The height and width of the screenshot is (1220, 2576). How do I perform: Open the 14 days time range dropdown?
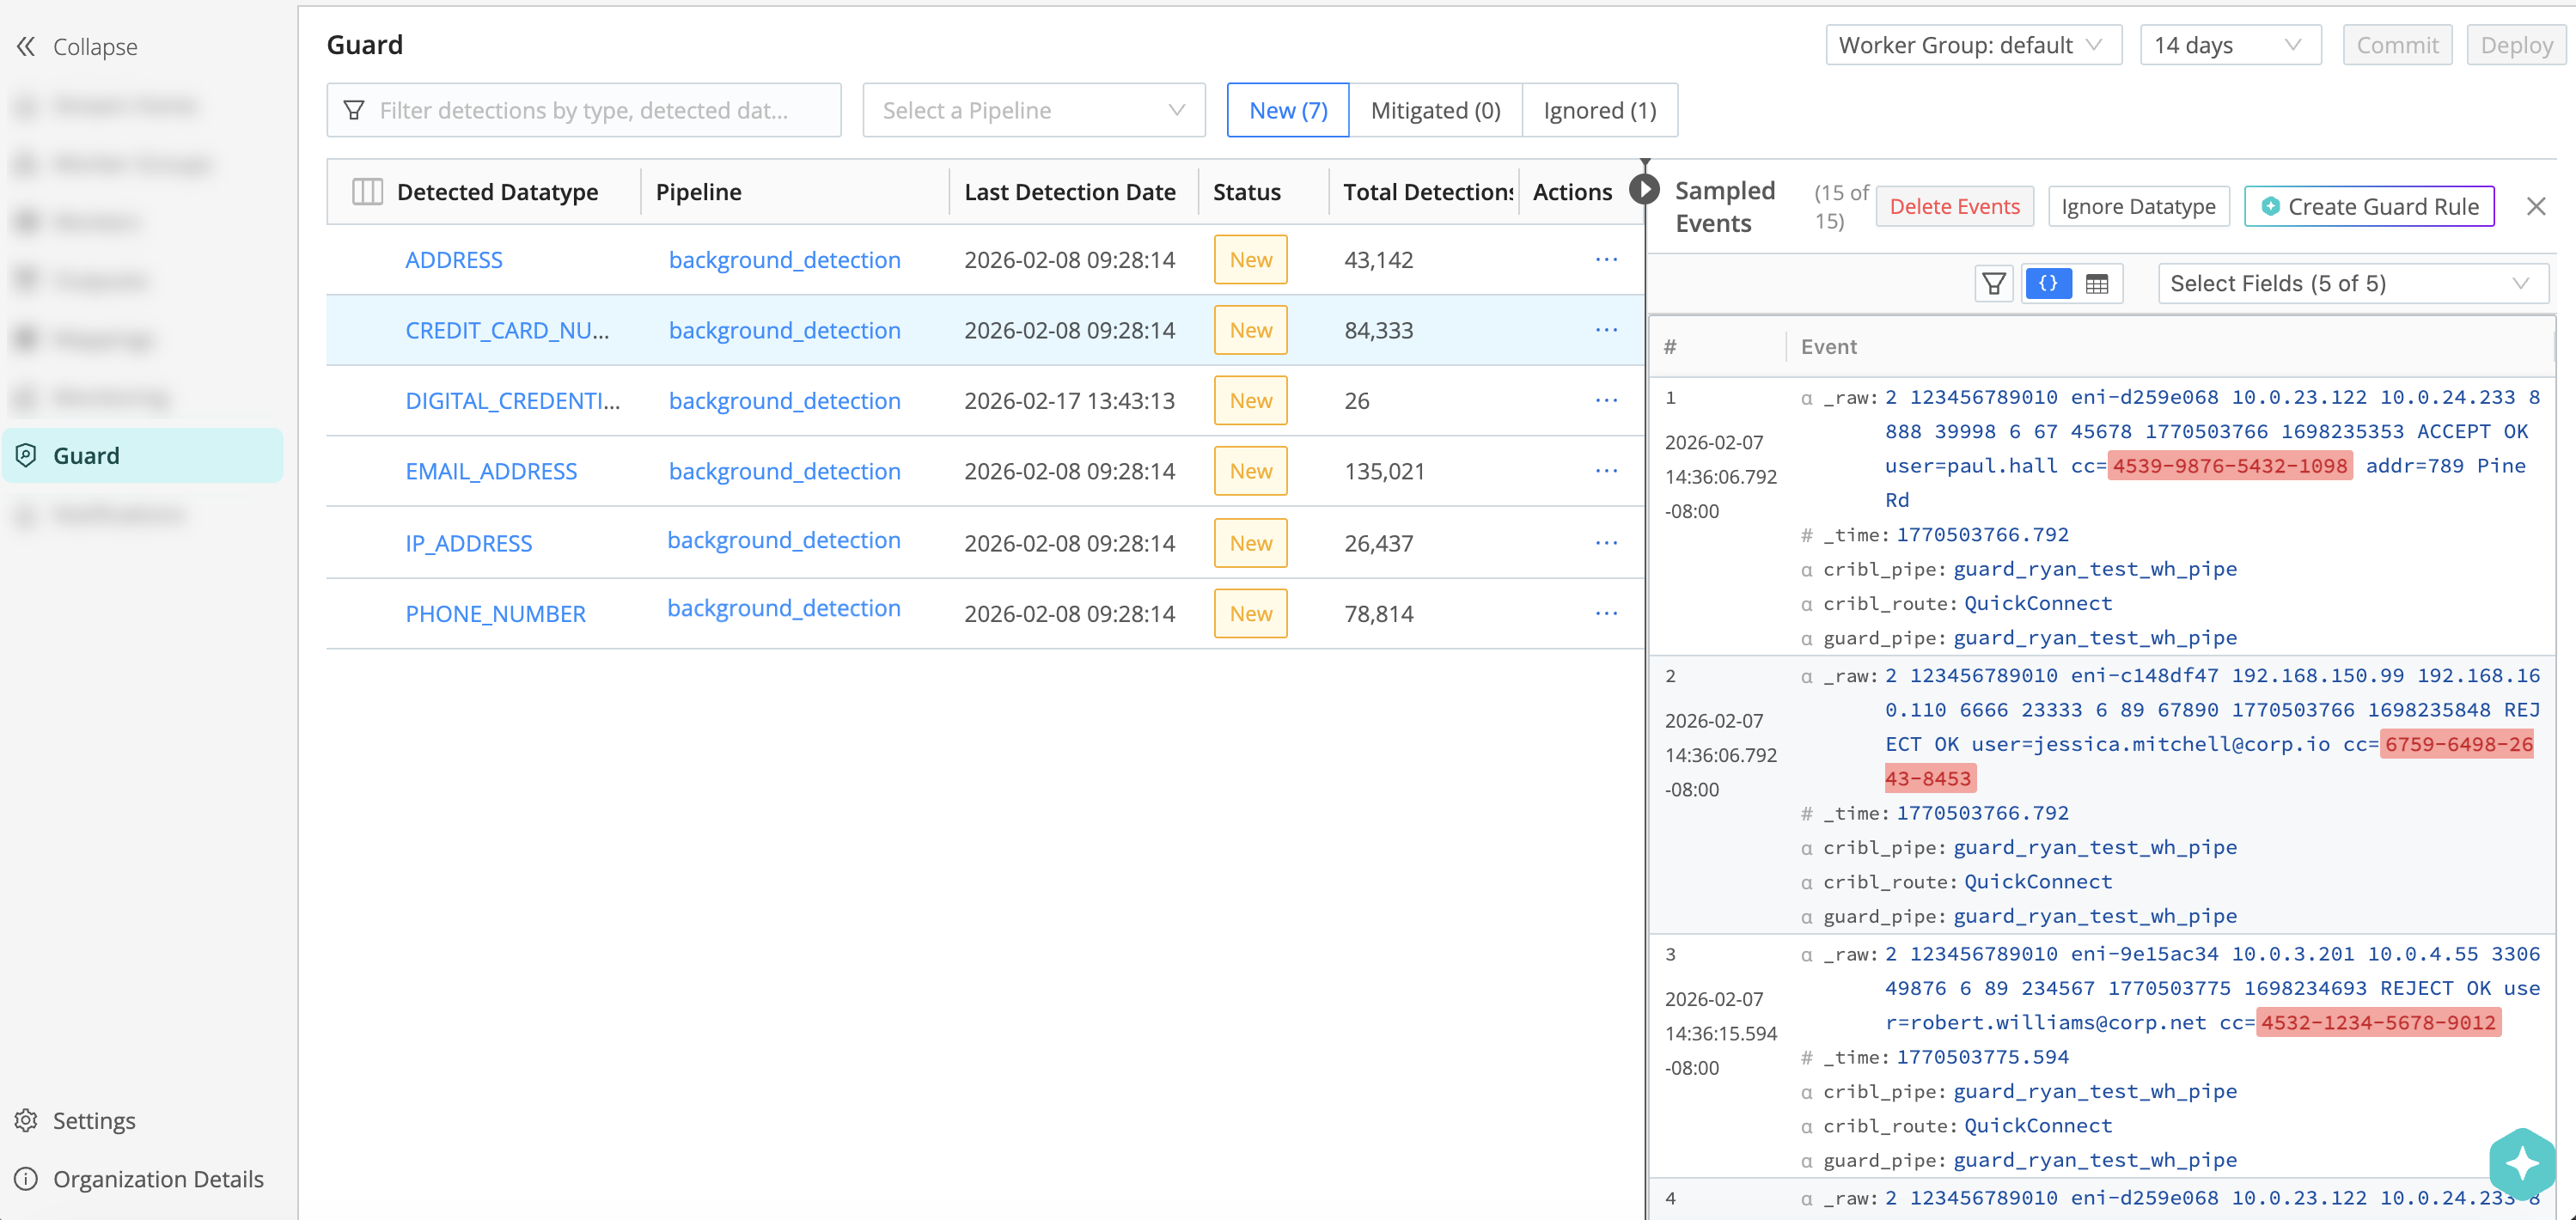2229,44
